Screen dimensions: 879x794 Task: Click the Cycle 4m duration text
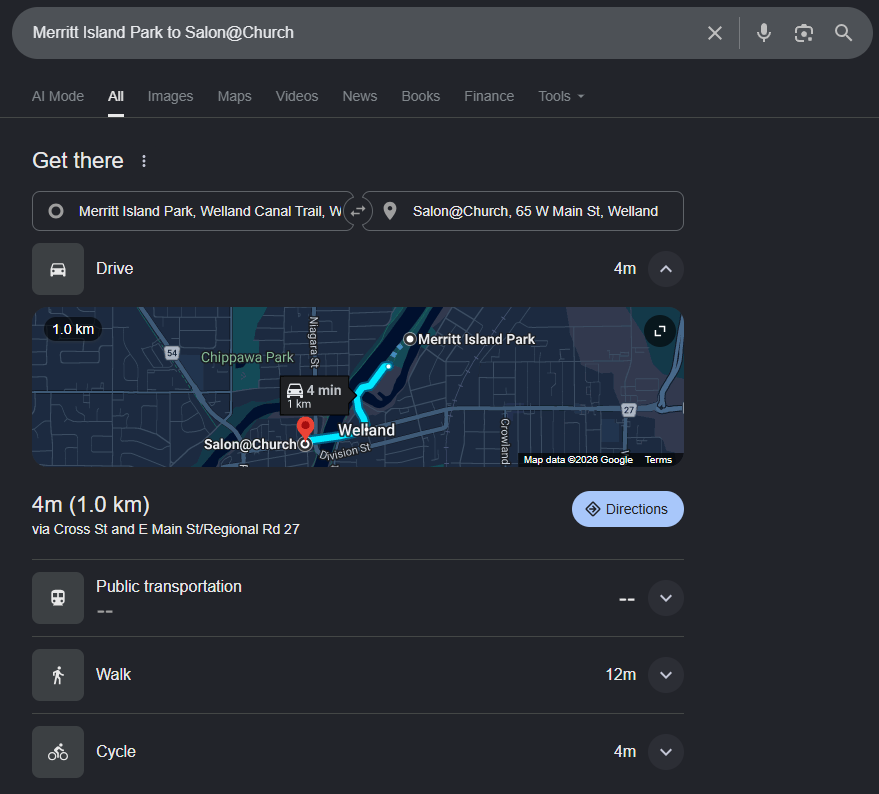coord(624,751)
